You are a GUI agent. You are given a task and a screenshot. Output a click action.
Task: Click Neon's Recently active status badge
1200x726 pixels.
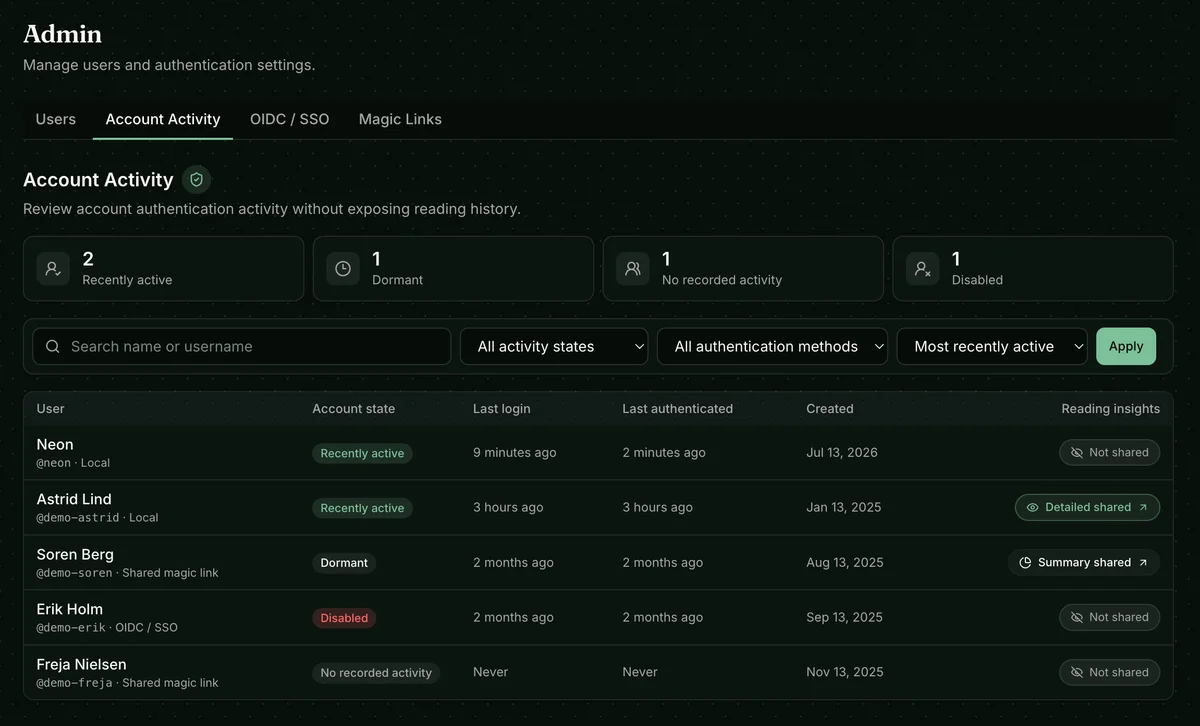point(362,453)
